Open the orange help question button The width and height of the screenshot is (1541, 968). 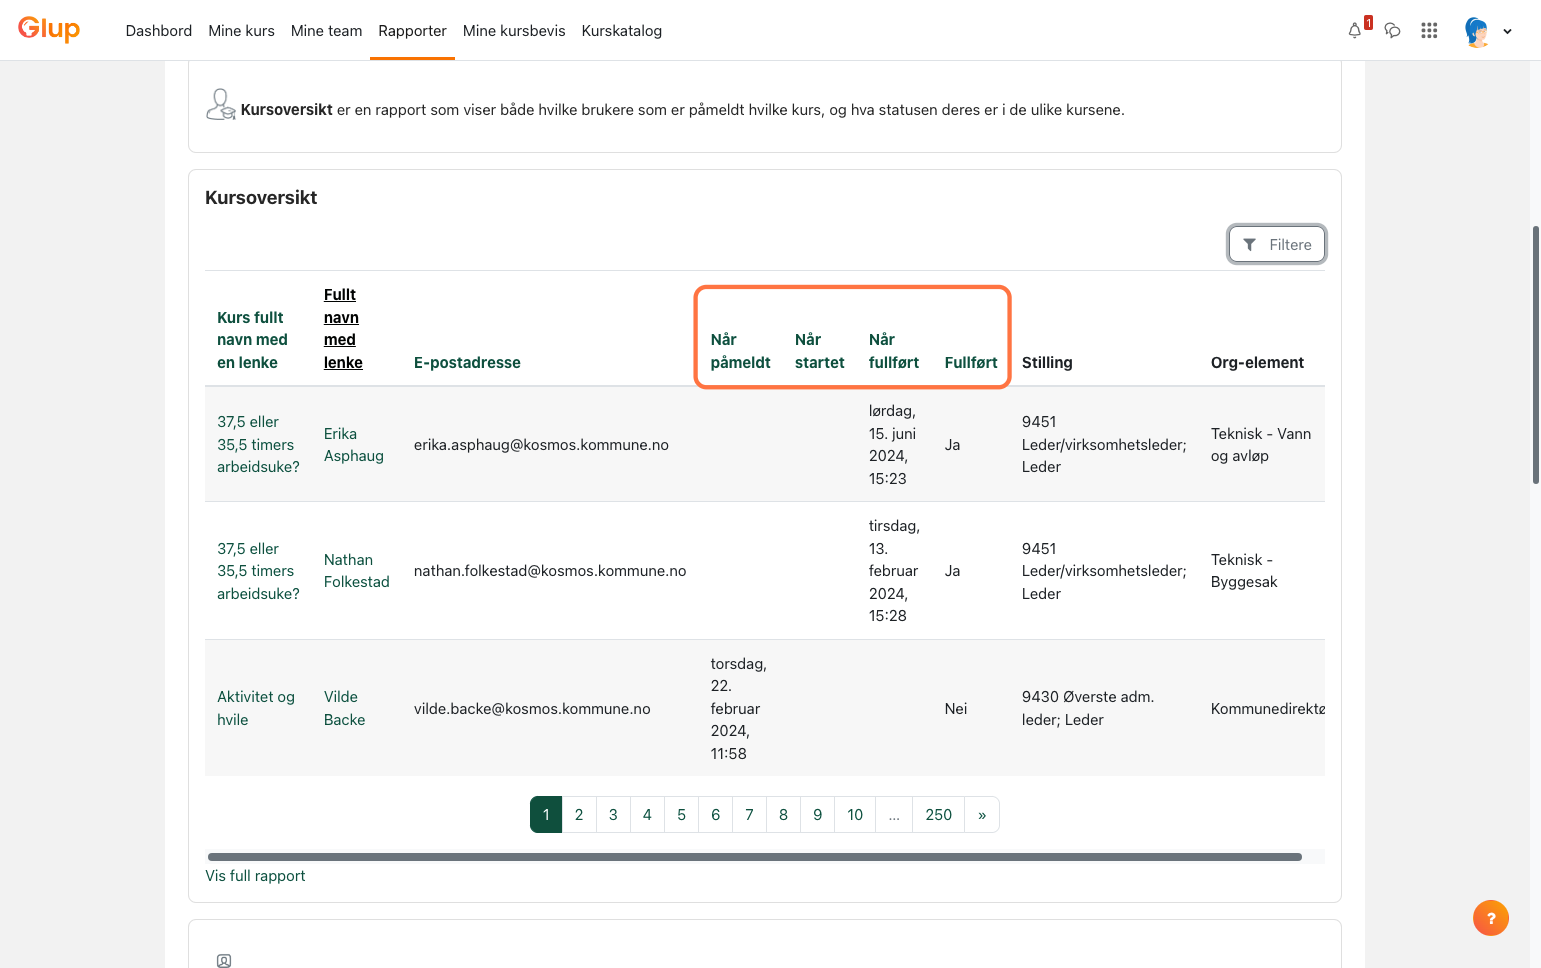[1490, 918]
